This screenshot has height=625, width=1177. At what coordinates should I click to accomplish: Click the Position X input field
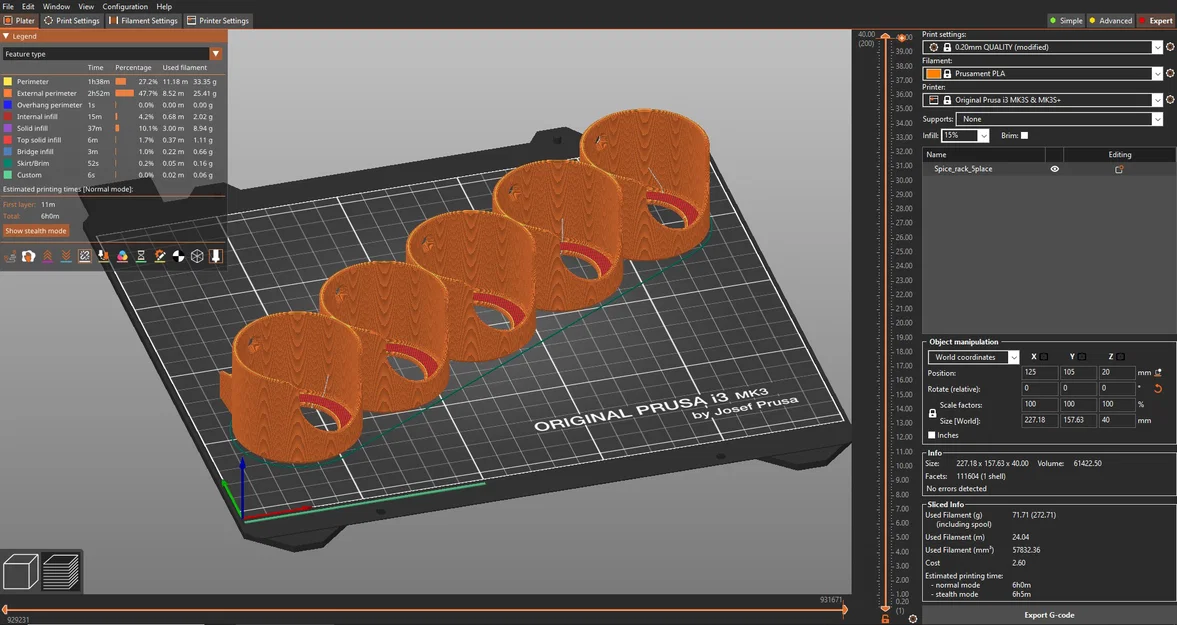coord(1039,372)
